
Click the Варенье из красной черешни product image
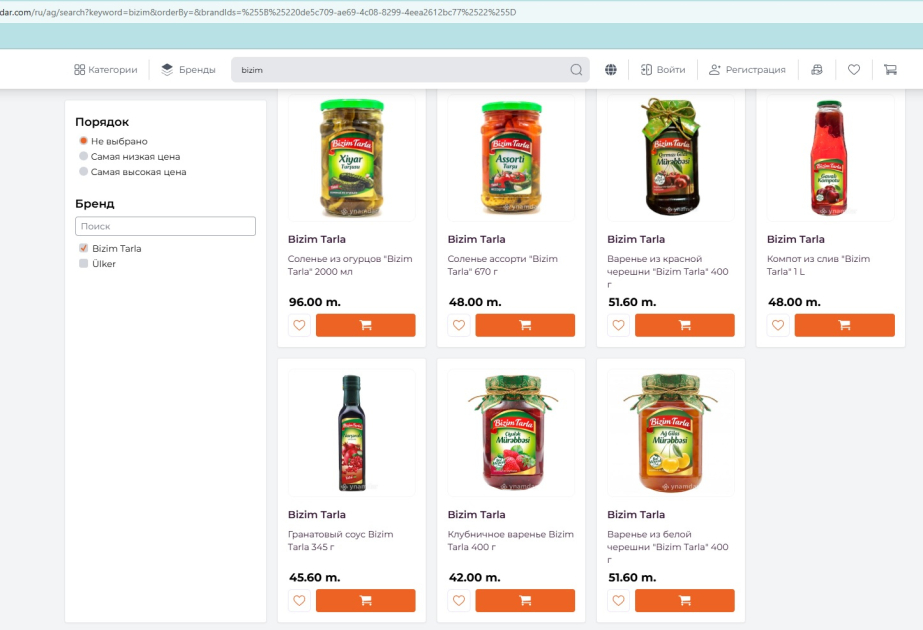coord(669,157)
